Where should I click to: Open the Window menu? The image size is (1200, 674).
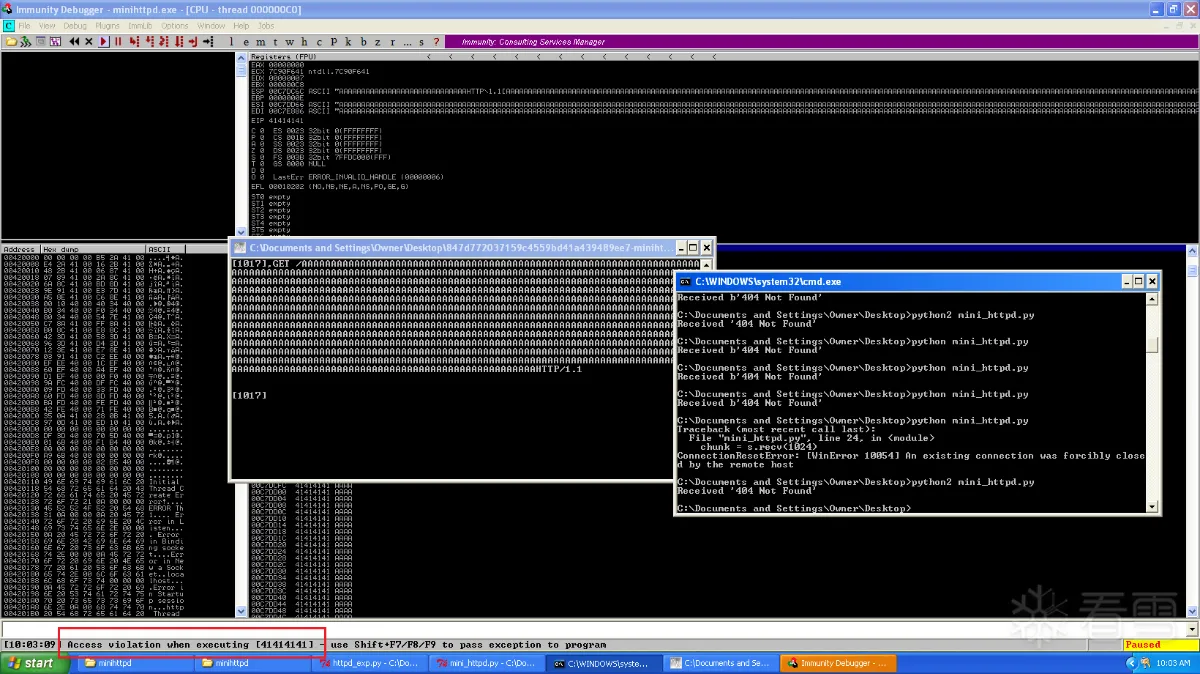211,26
